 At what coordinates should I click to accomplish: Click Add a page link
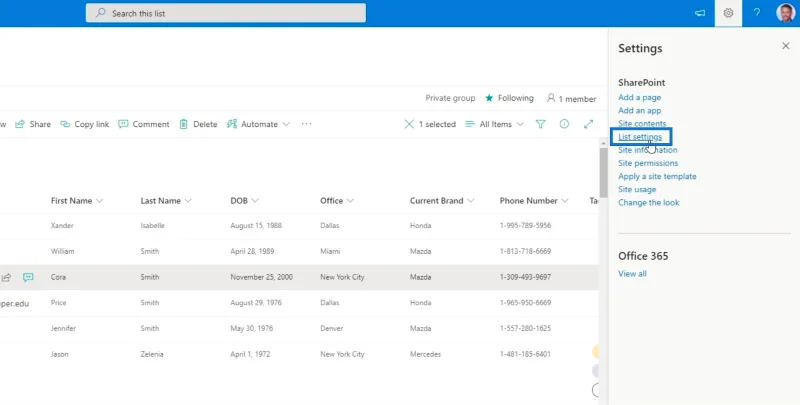(639, 97)
